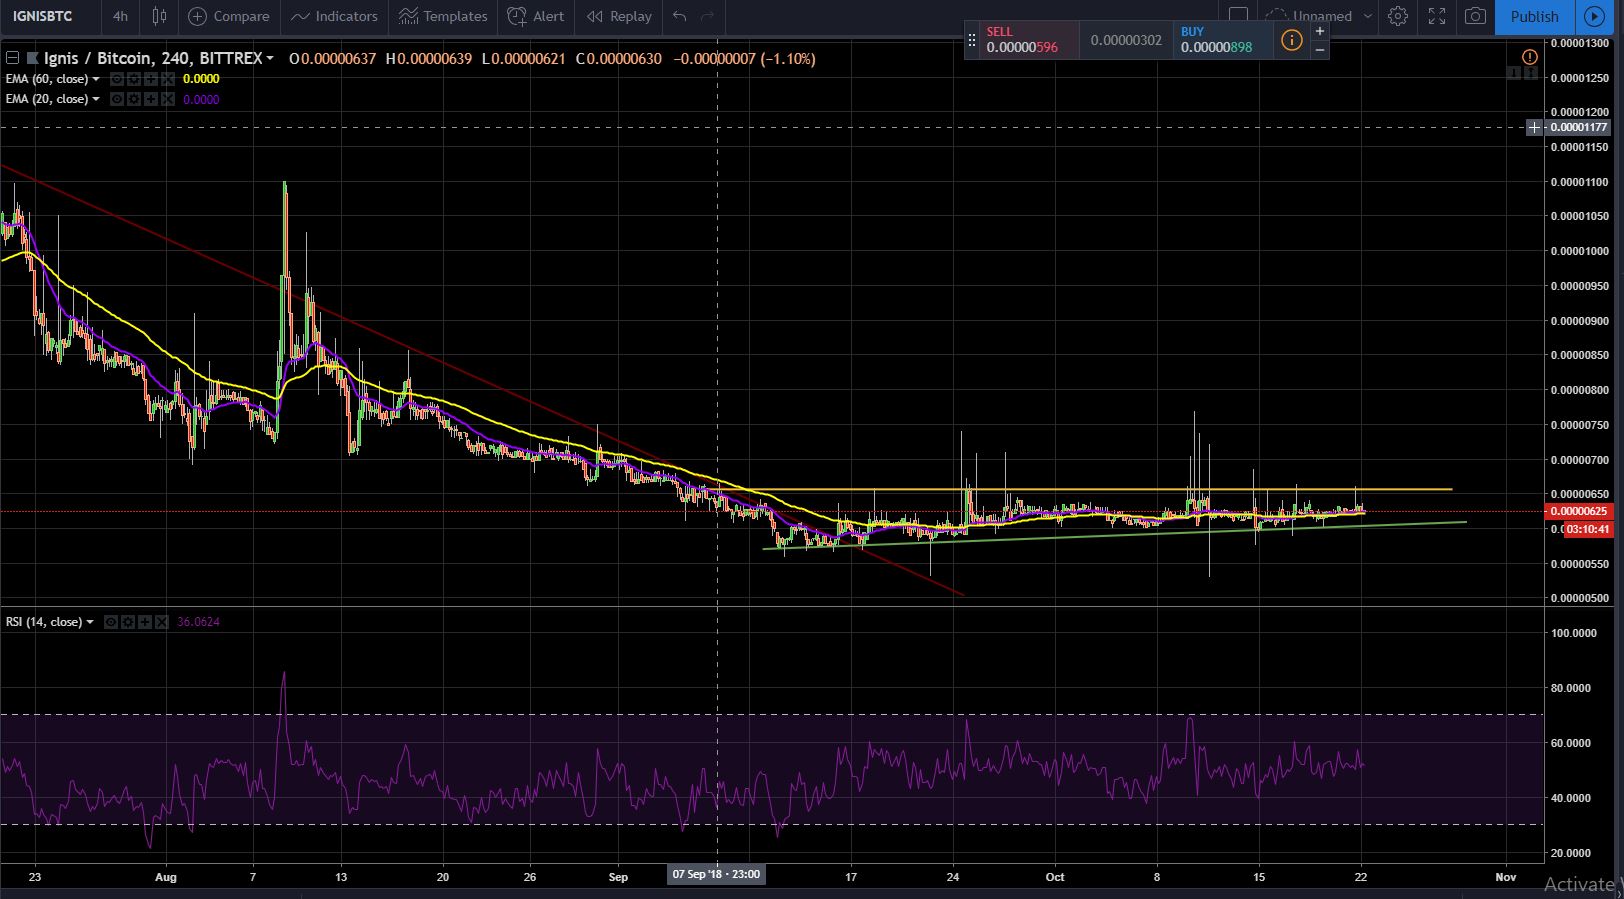The height and width of the screenshot is (899, 1624).
Task: Click the 0.00001177 crosshair price label
Action: click(1580, 127)
